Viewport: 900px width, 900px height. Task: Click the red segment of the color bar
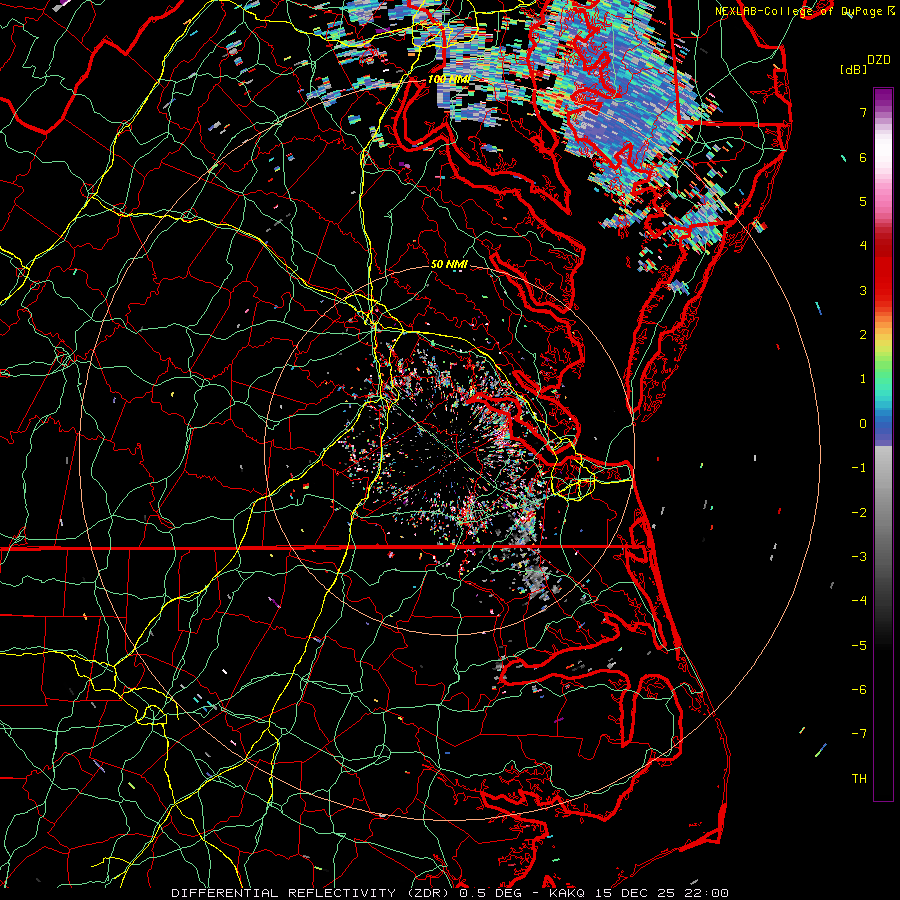pyautogui.click(x=883, y=276)
